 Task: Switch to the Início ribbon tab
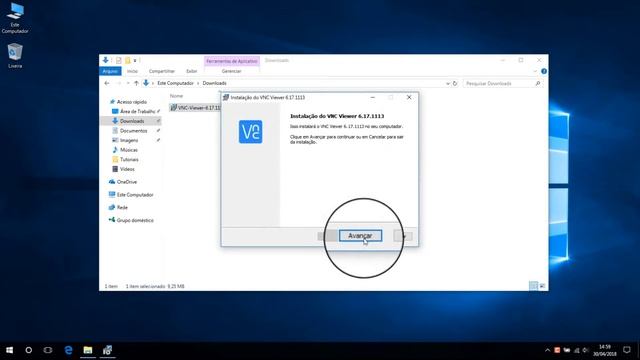pyautogui.click(x=132, y=71)
